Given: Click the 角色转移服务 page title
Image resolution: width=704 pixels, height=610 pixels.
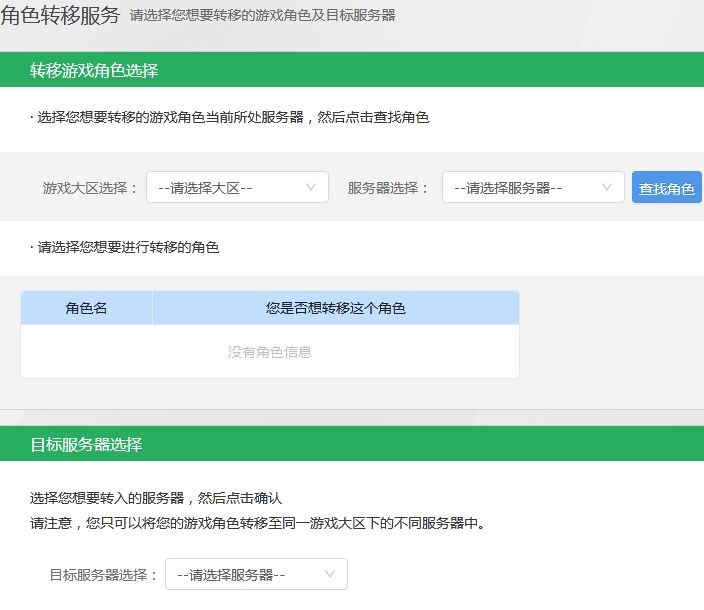Looking at the screenshot, I should 60,15.
